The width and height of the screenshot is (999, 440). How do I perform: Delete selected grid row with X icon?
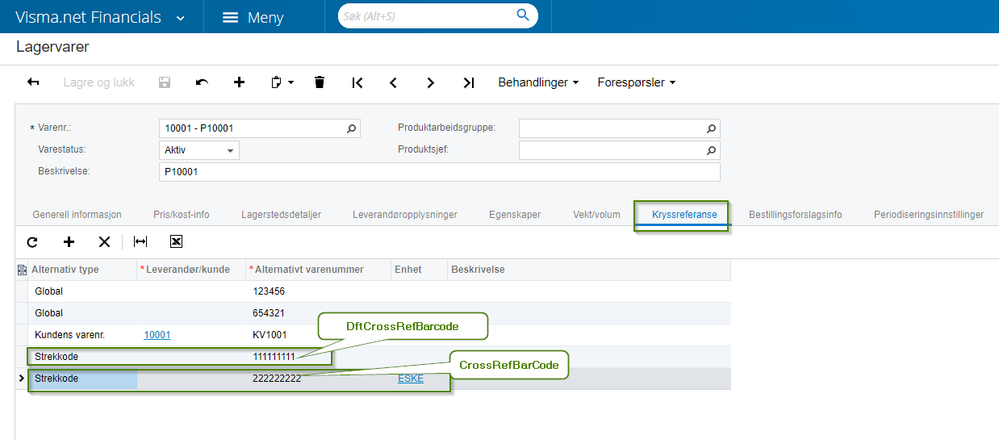coord(104,241)
